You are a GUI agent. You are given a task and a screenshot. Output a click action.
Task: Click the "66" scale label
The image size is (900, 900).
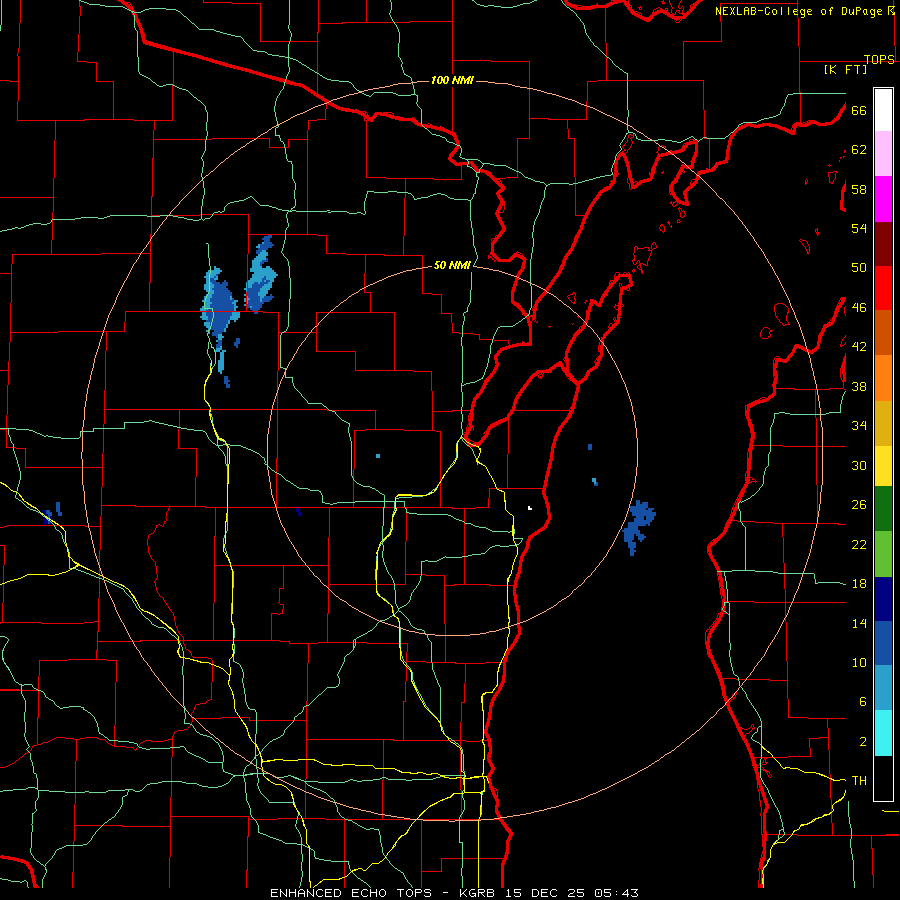point(859,111)
